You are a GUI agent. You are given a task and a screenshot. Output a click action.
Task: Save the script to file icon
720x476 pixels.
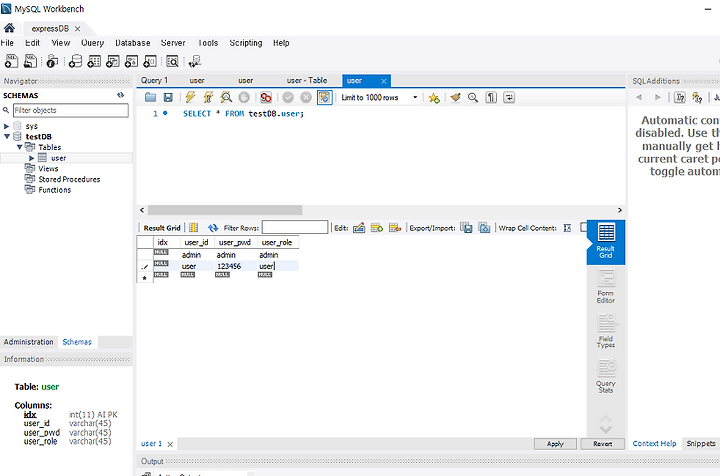pyautogui.click(x=168, y=97)
